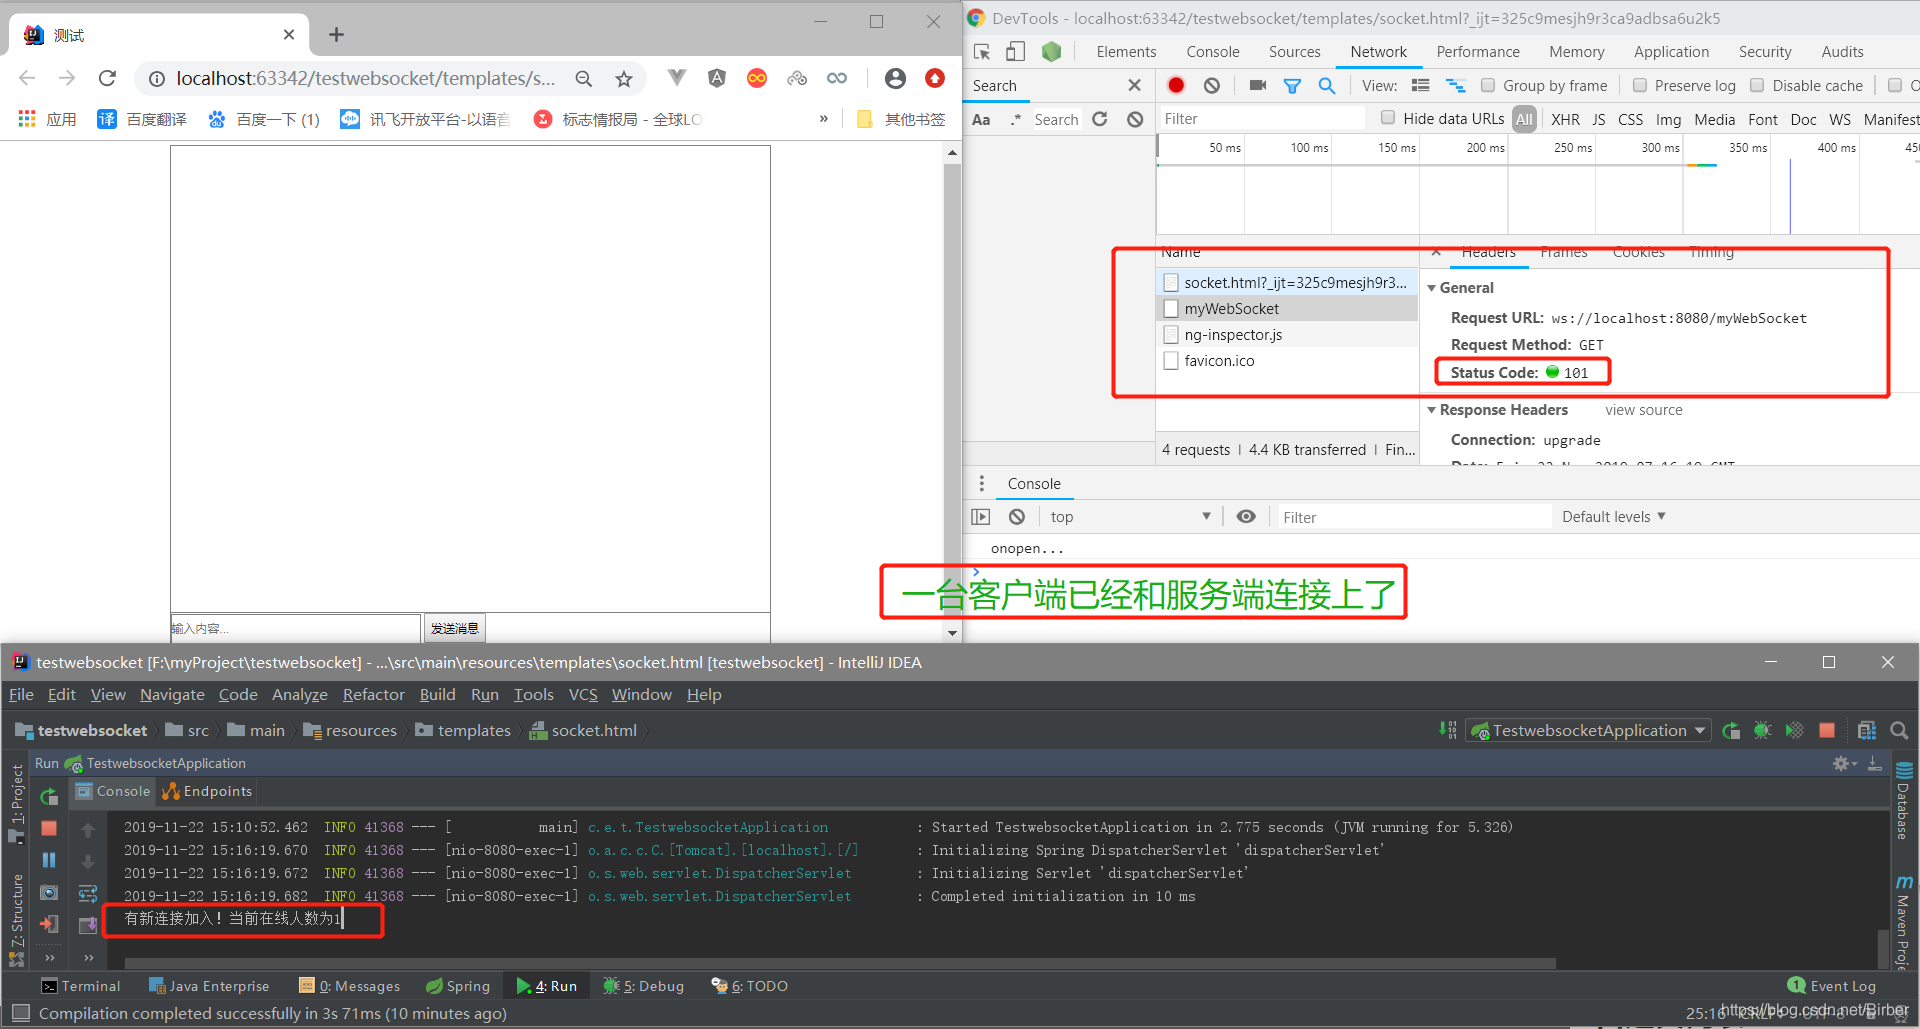
Task: Select the myWebSocket request
Action: (x=1287, y=309)
